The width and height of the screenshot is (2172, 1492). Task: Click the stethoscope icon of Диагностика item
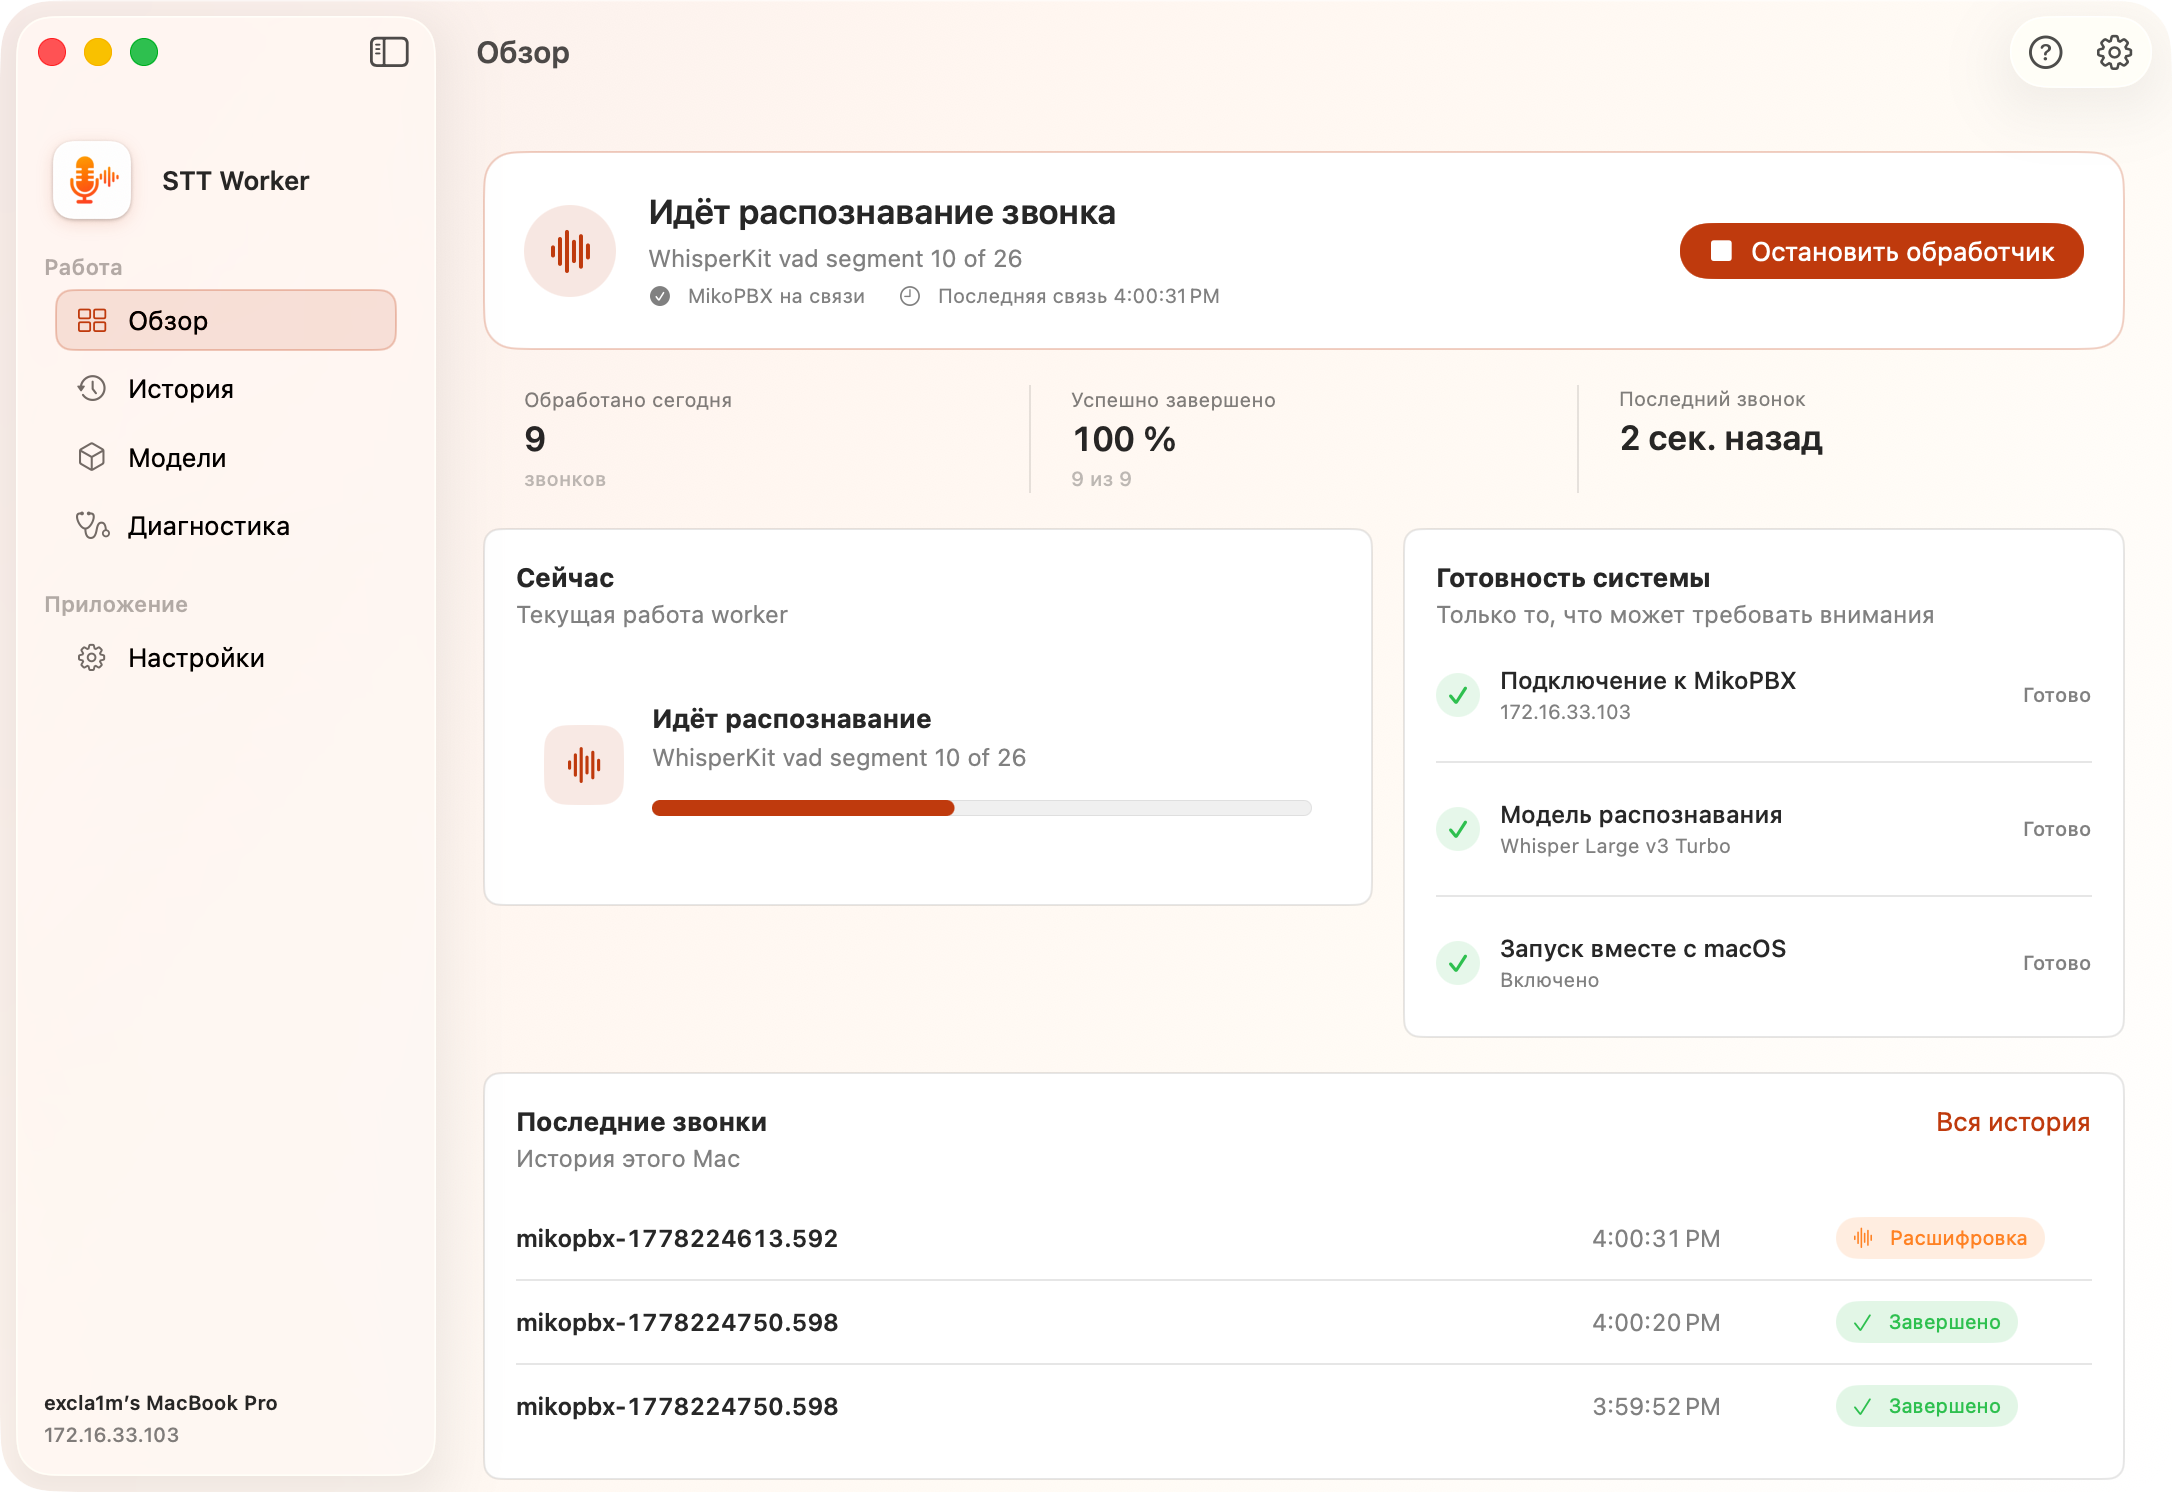tap(92, 525)
